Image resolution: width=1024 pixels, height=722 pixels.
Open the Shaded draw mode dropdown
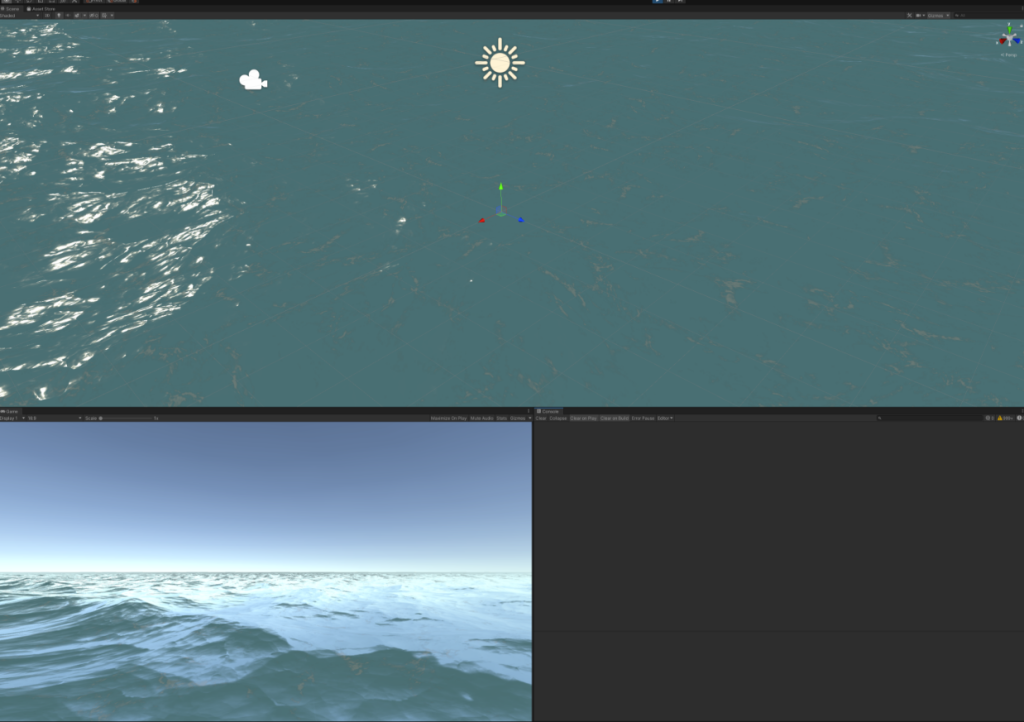click(20, 15)
